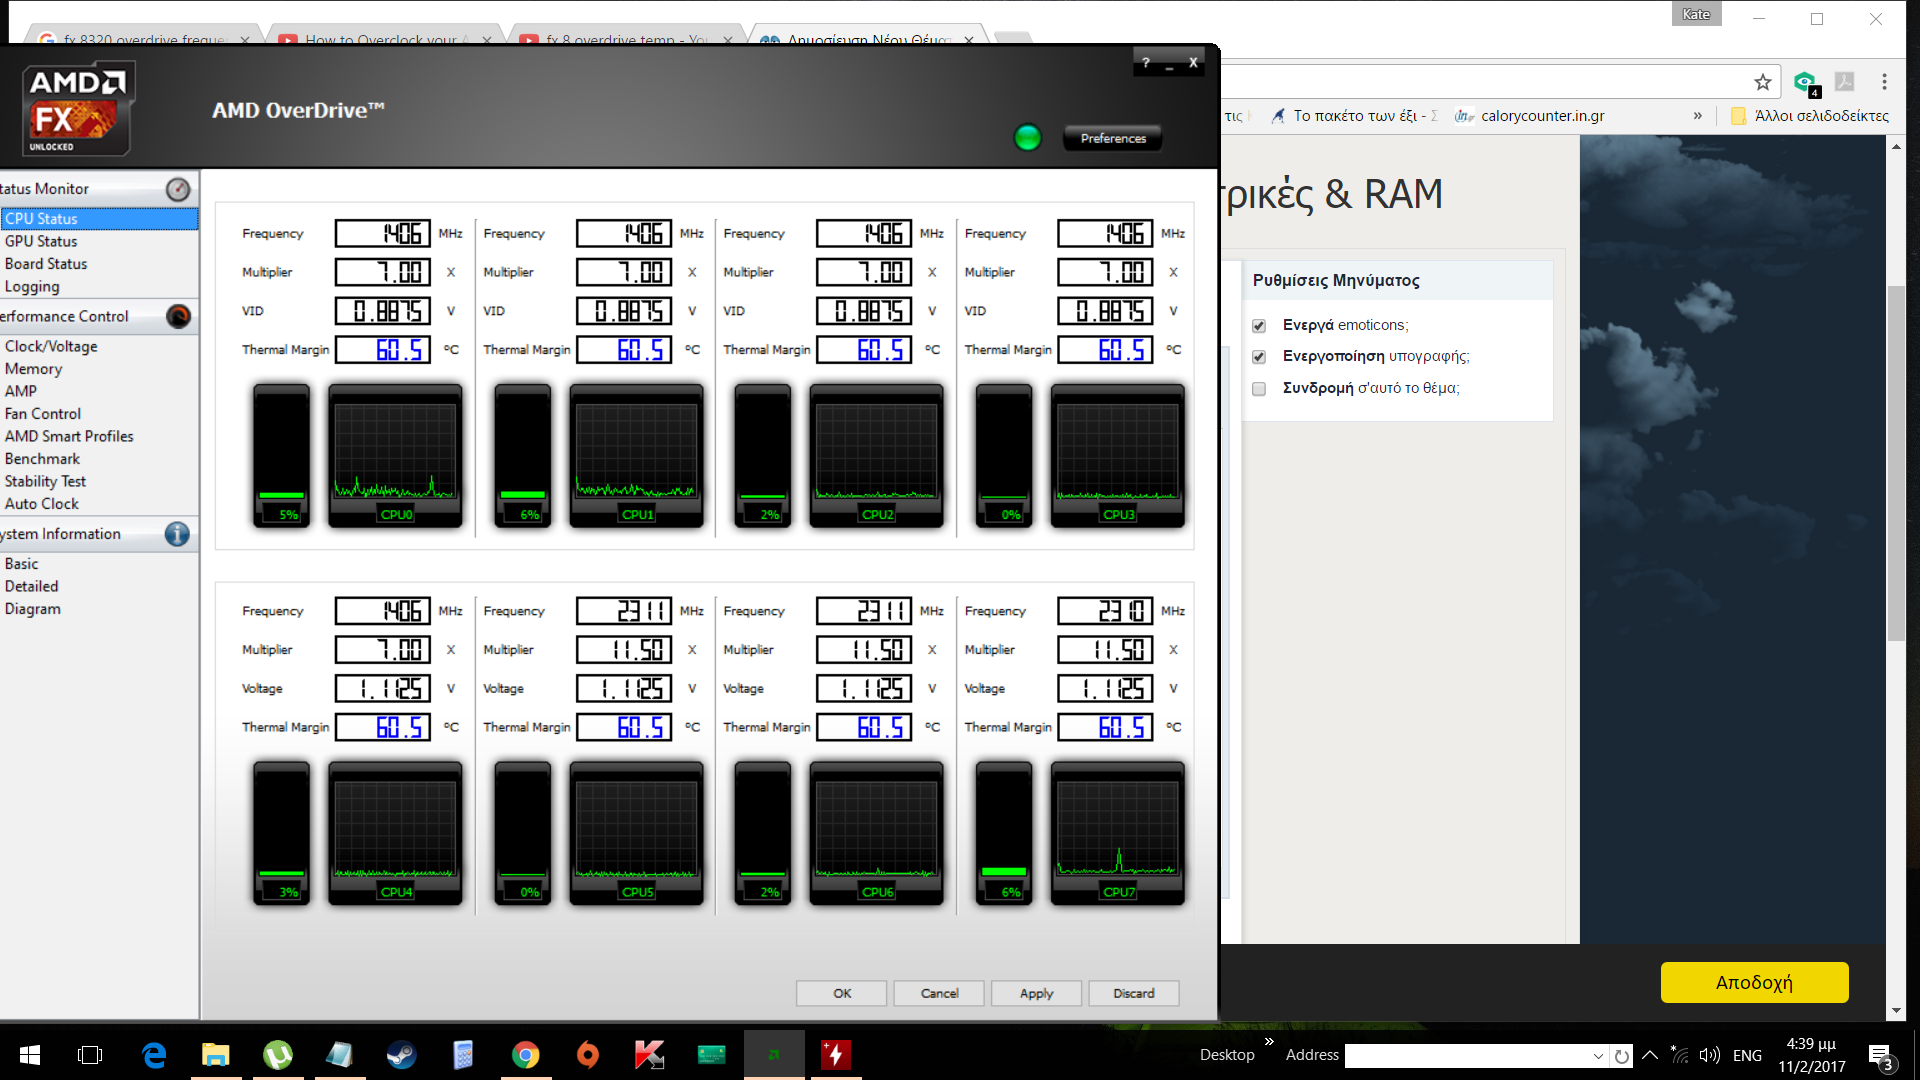Click the volume speaker tray icon
Screen dimensions: 1920x1080
click(x=1710, y=1055)
